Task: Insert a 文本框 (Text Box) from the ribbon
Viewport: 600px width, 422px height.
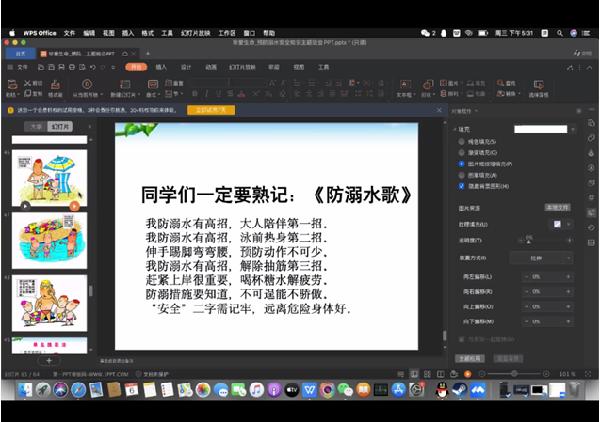Action: (404, 86)
